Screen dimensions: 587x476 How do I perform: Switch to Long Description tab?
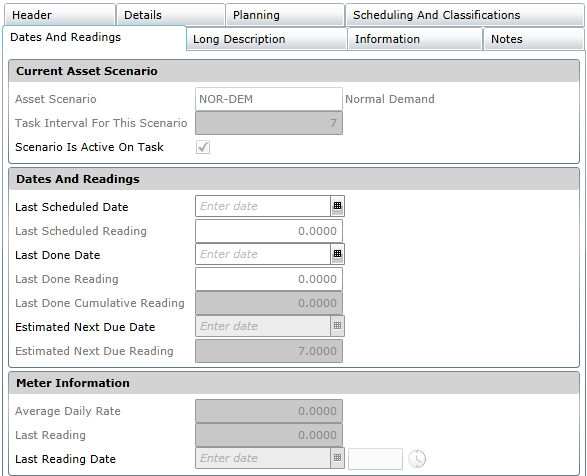click(267, 39)
